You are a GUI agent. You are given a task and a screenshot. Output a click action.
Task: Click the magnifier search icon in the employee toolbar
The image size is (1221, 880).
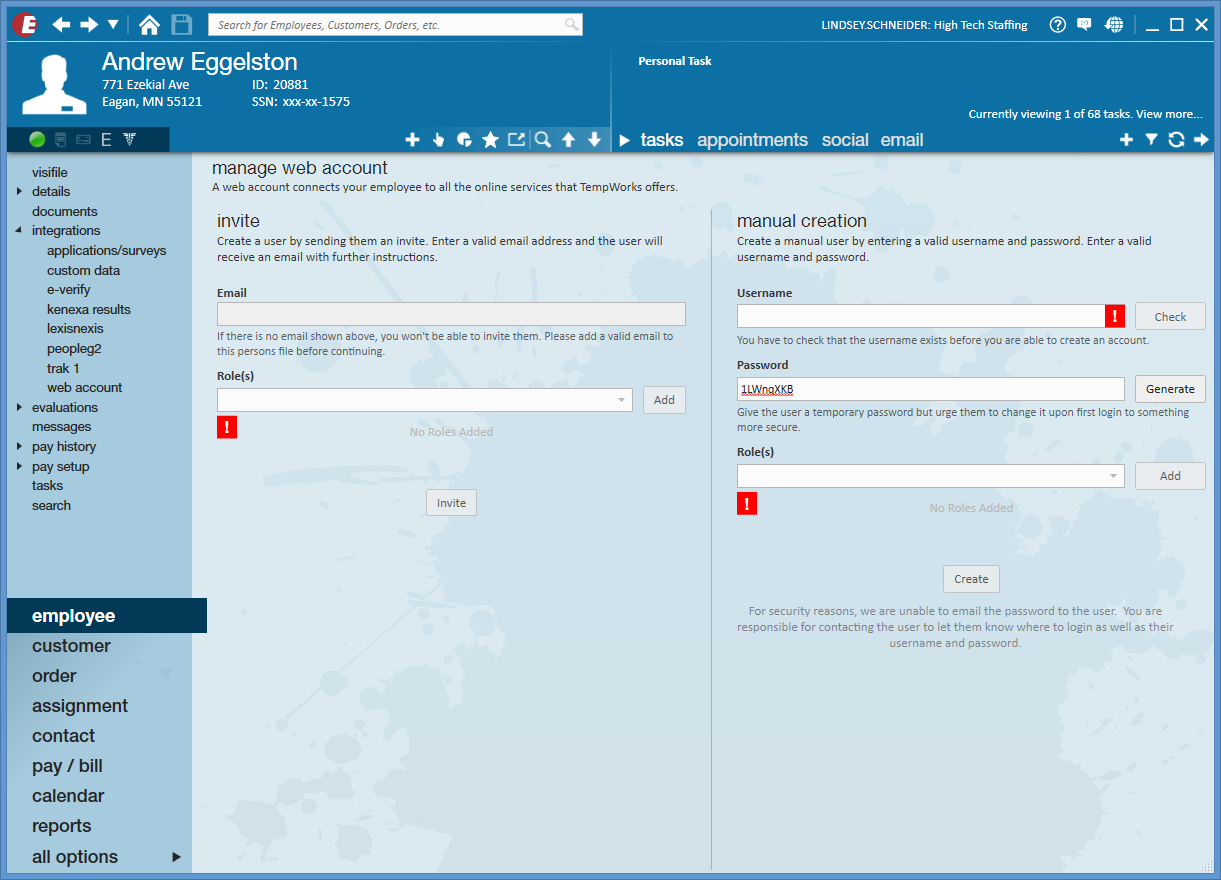(x=542, y=140)
